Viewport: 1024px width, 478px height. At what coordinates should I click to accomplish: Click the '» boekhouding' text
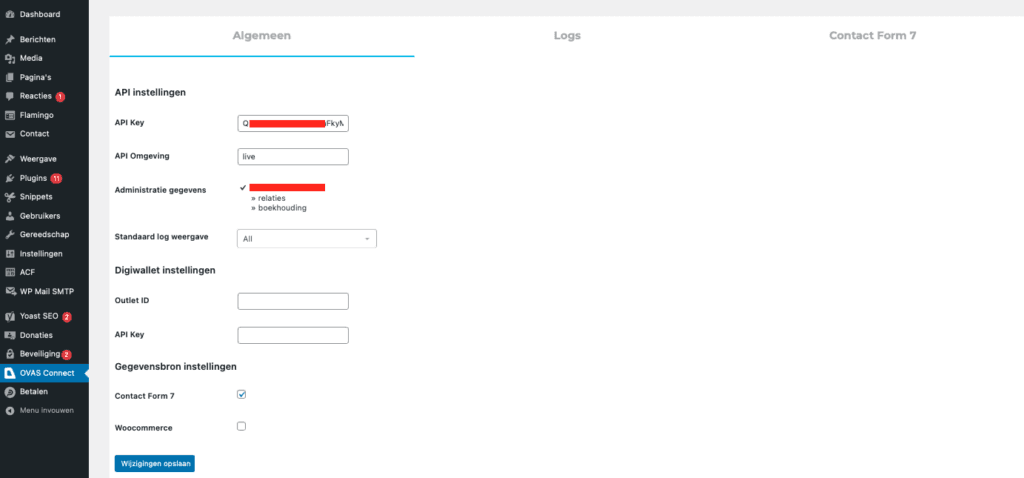coord(279,208)
